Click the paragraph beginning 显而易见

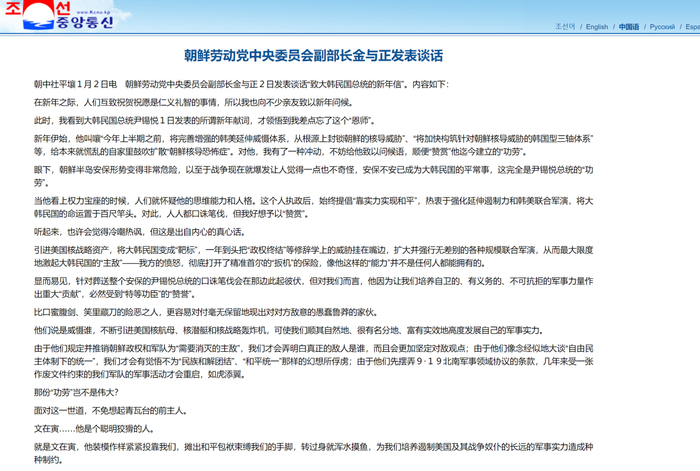[x=313, y=288]
